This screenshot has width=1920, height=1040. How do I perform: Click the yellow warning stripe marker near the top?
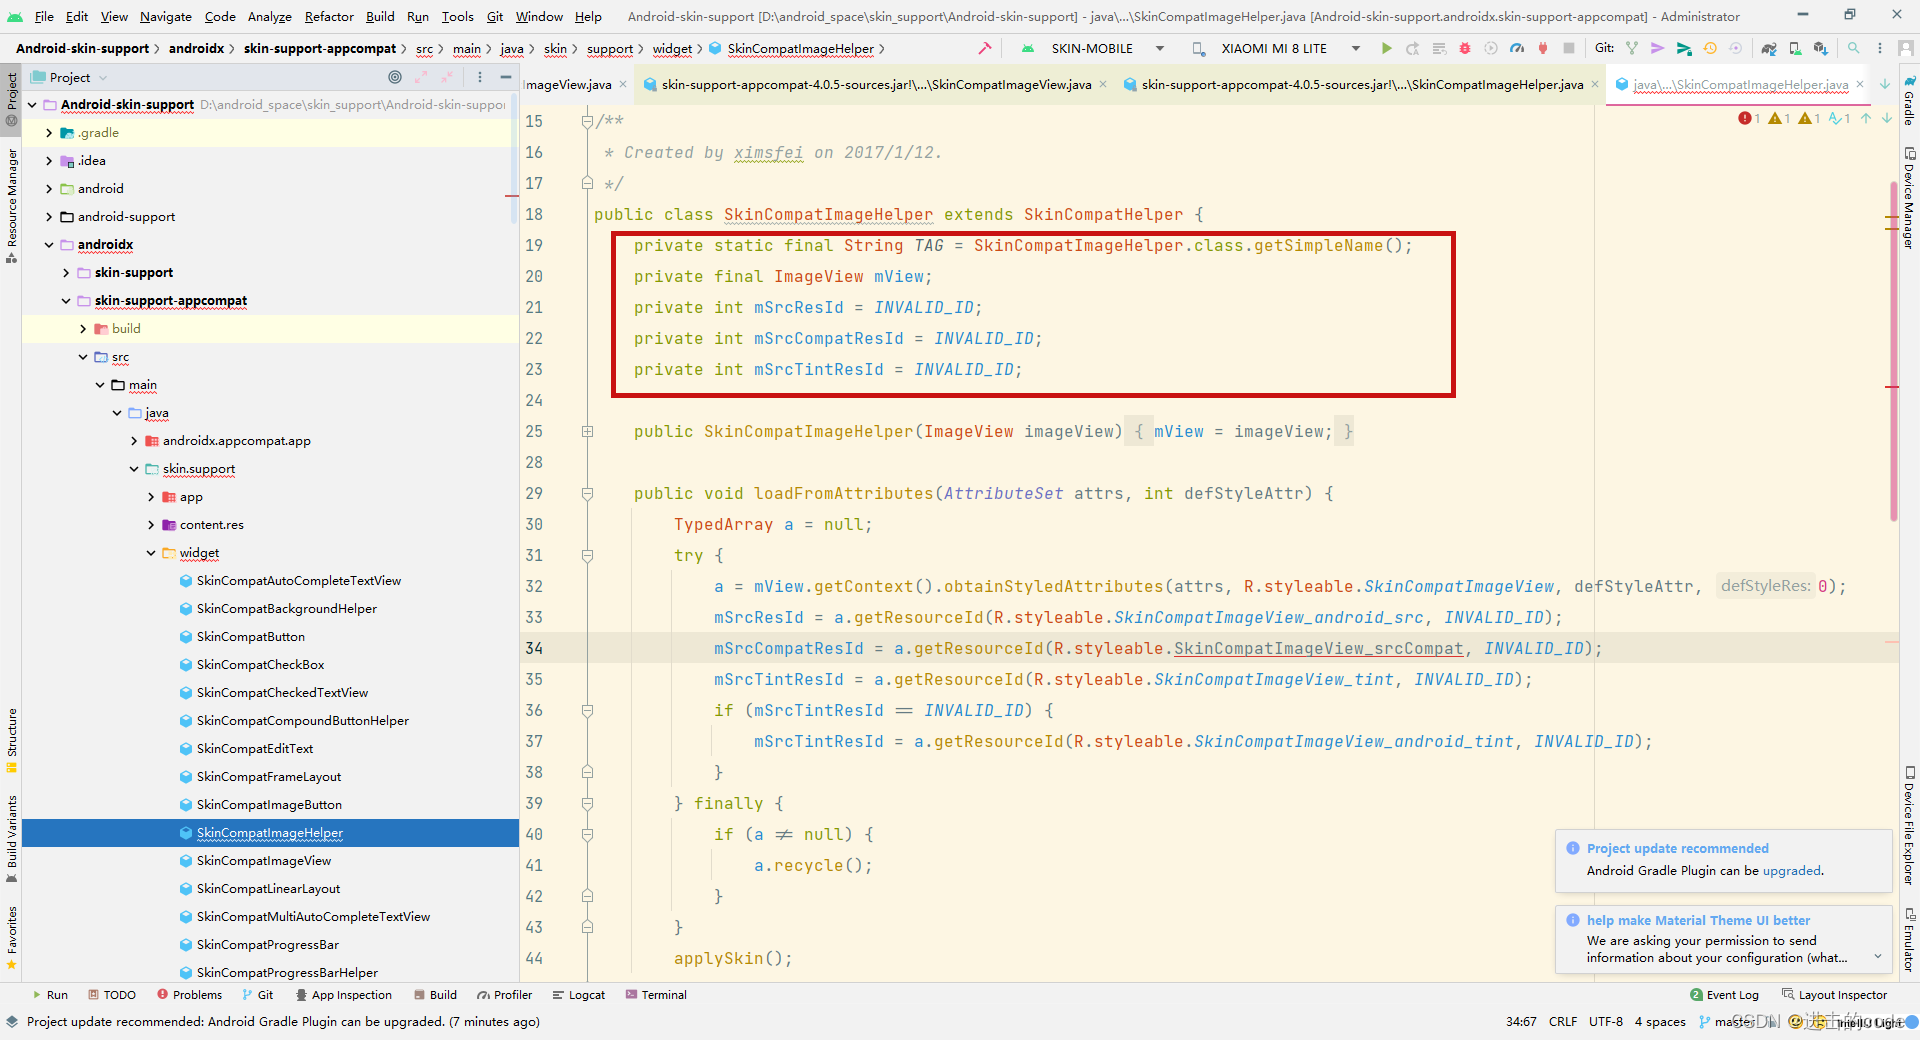1891,217
